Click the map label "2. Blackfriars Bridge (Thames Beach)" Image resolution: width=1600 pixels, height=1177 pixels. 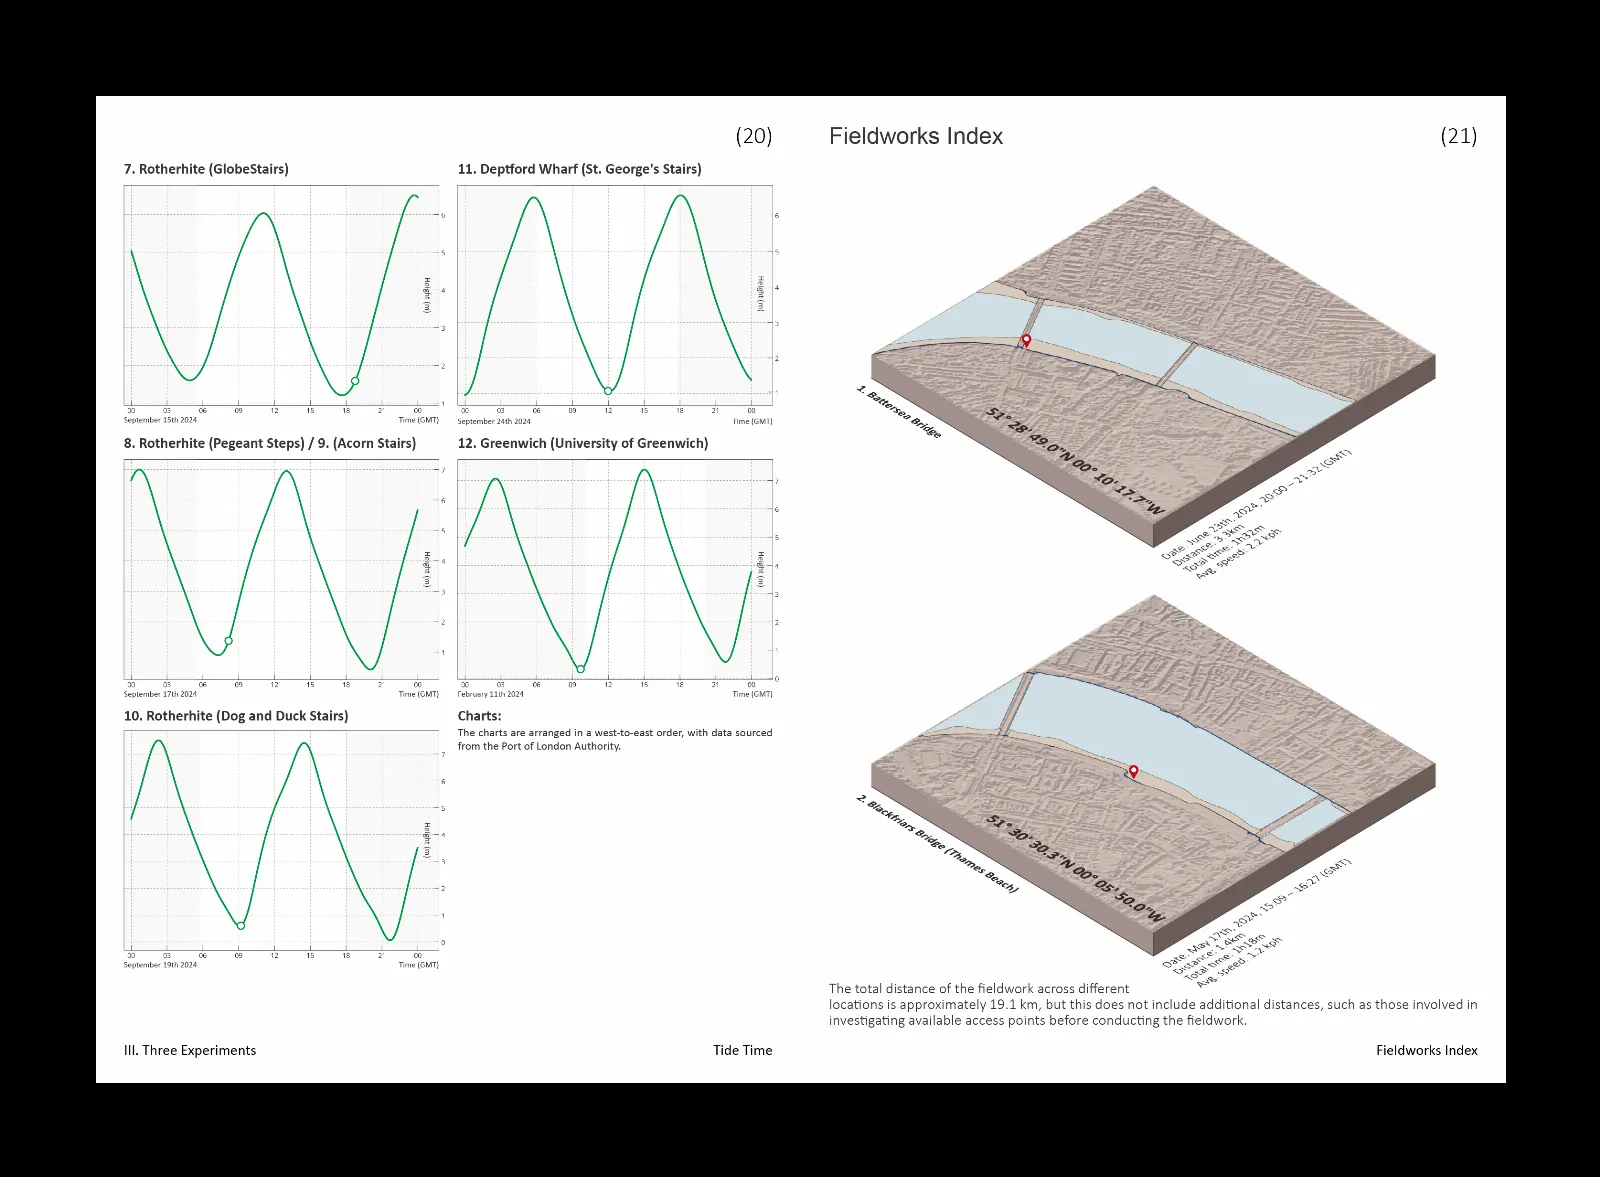point(937,843)
